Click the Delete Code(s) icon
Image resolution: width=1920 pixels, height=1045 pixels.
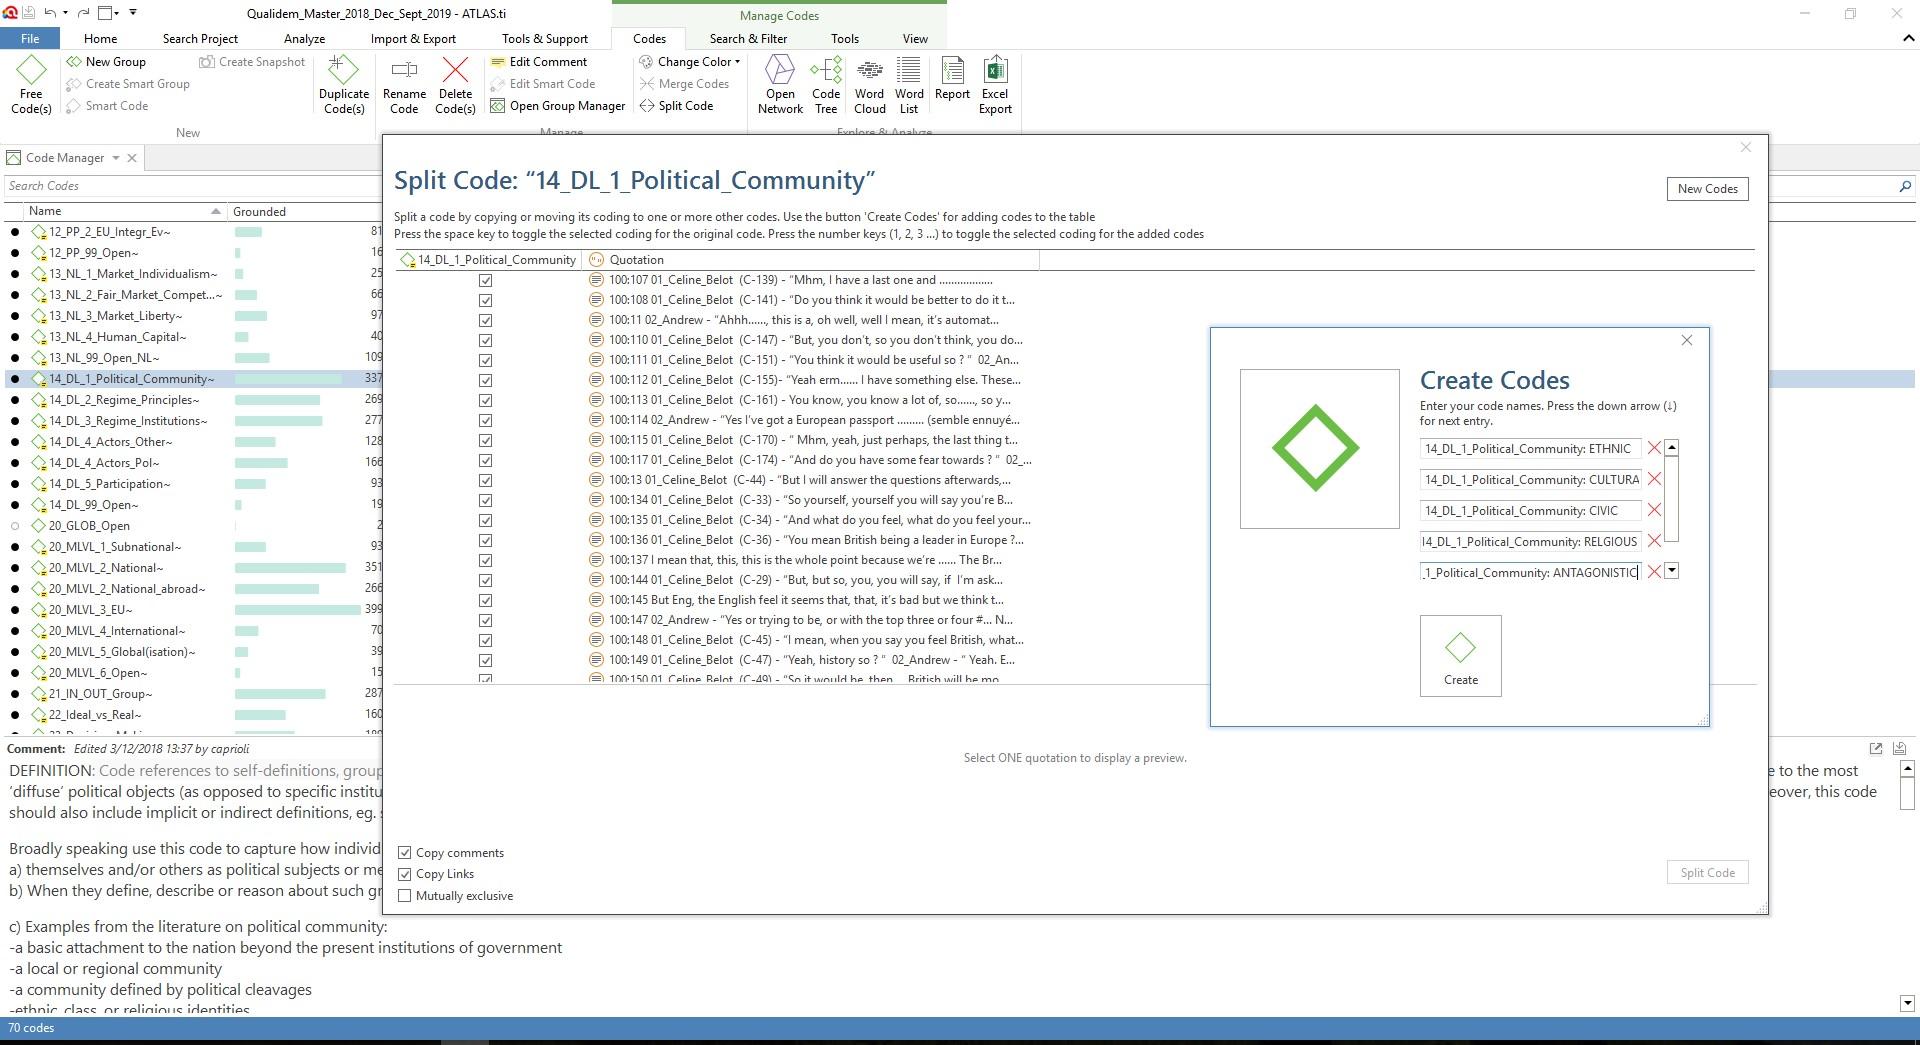455,85
